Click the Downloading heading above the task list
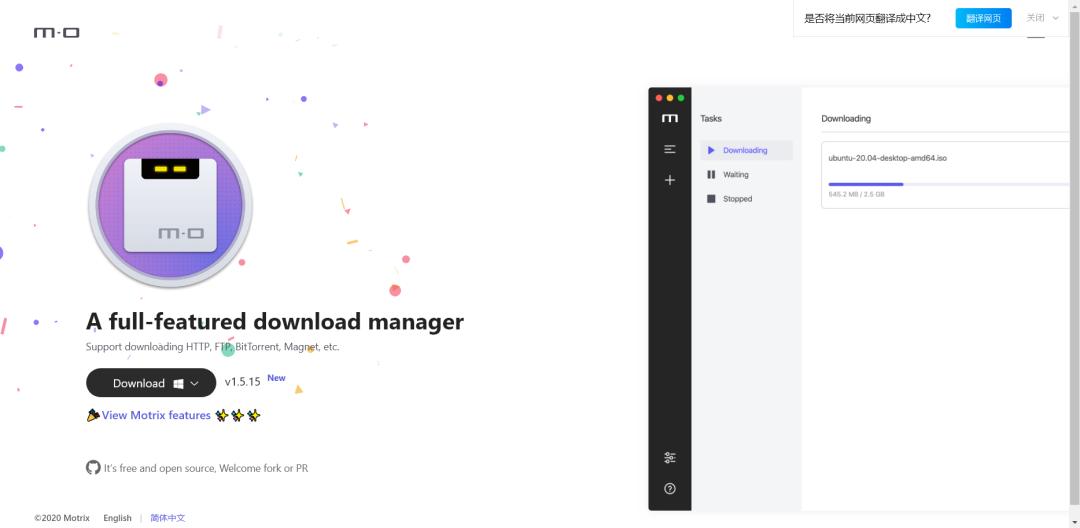Screen dimensions: 1080x528 (846, 118)
